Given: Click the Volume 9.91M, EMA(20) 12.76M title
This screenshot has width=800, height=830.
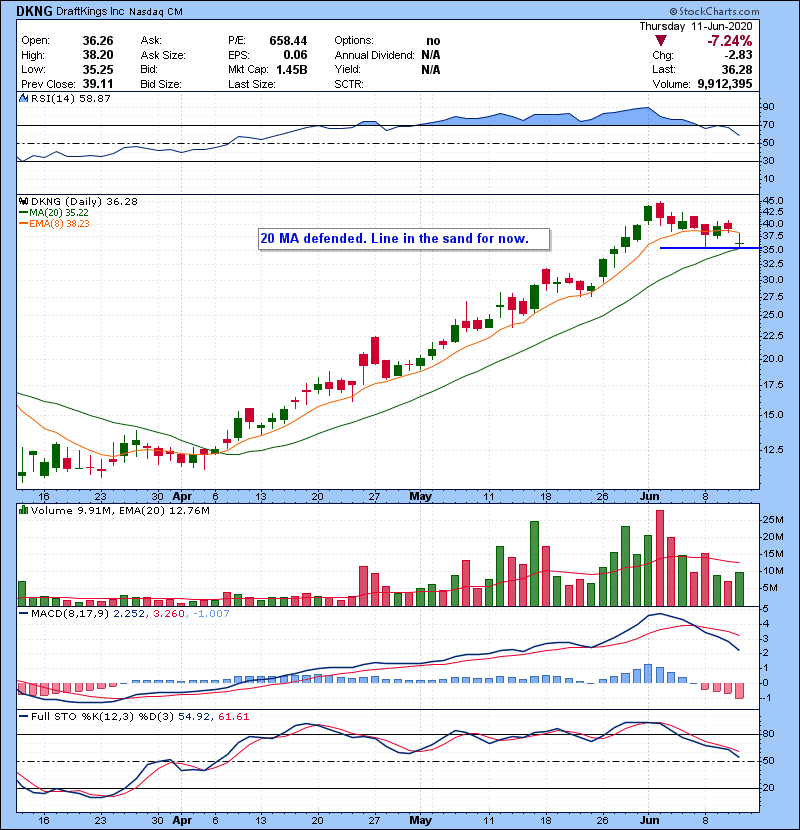Looking at the screenshot, I should pos(120,510).
